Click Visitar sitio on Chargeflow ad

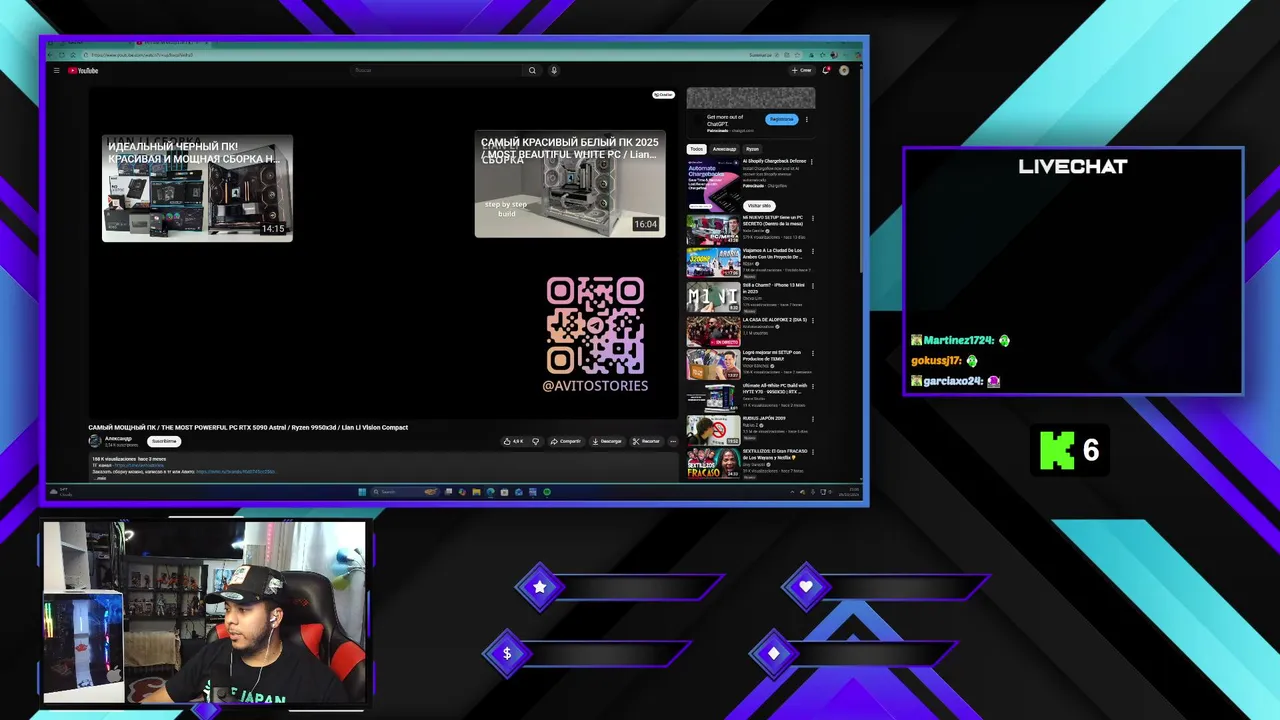pos(759,206)
